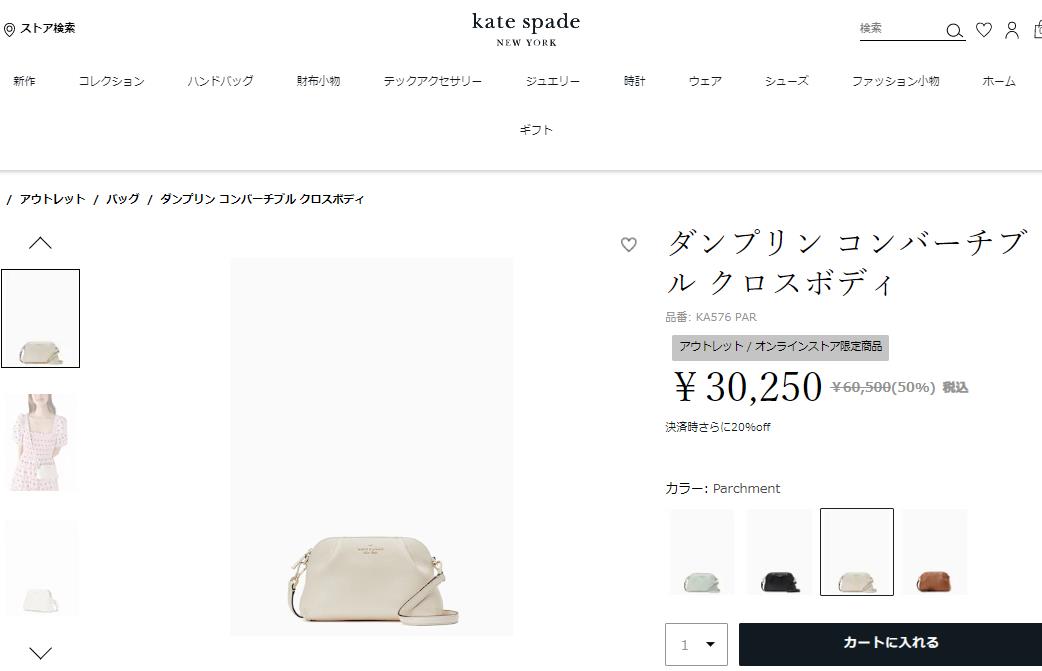
Task: Open the ギフト menu item
Action: pyautogui.click(x=536, y=129)
